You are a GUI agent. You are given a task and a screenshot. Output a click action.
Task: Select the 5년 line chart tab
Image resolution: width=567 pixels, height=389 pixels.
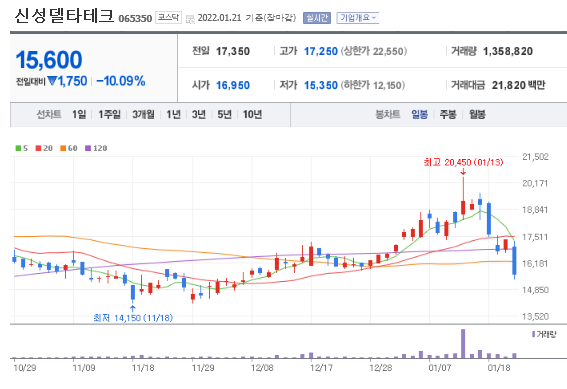pyautogui.click(x=224, y=115)
